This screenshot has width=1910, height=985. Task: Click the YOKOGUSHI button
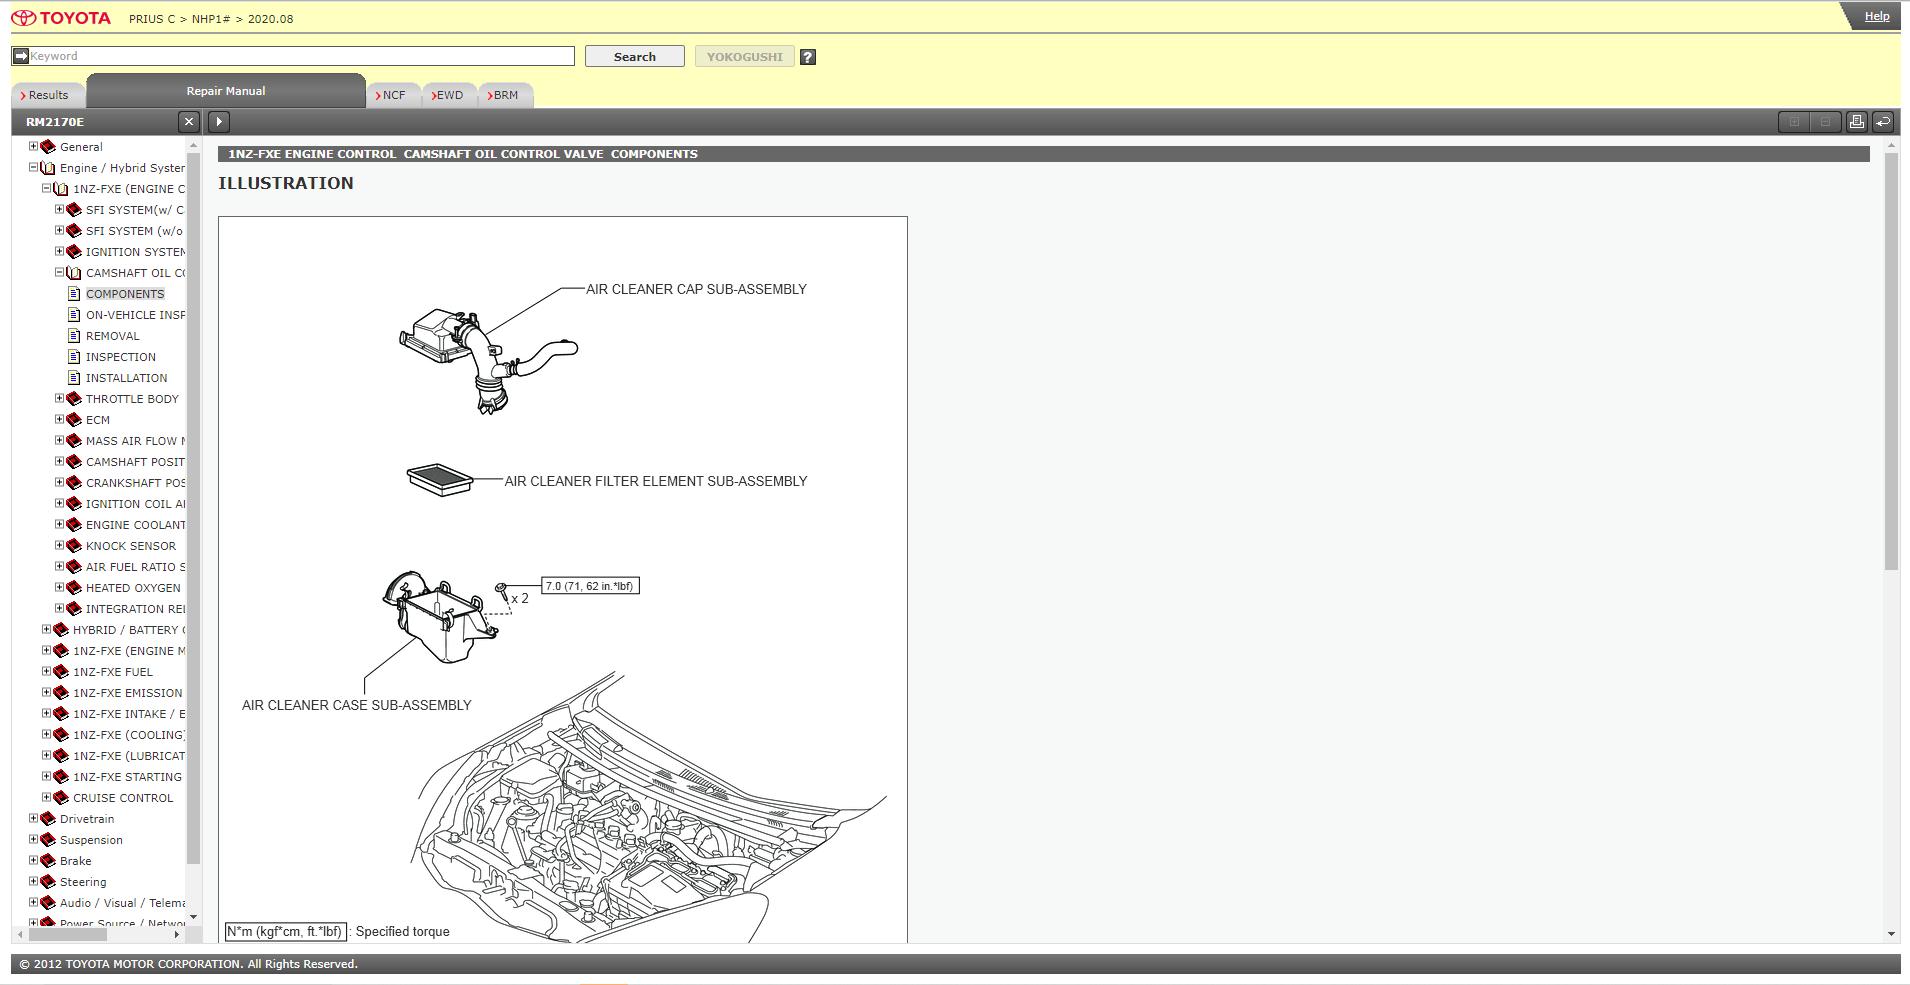click(745, 57)
